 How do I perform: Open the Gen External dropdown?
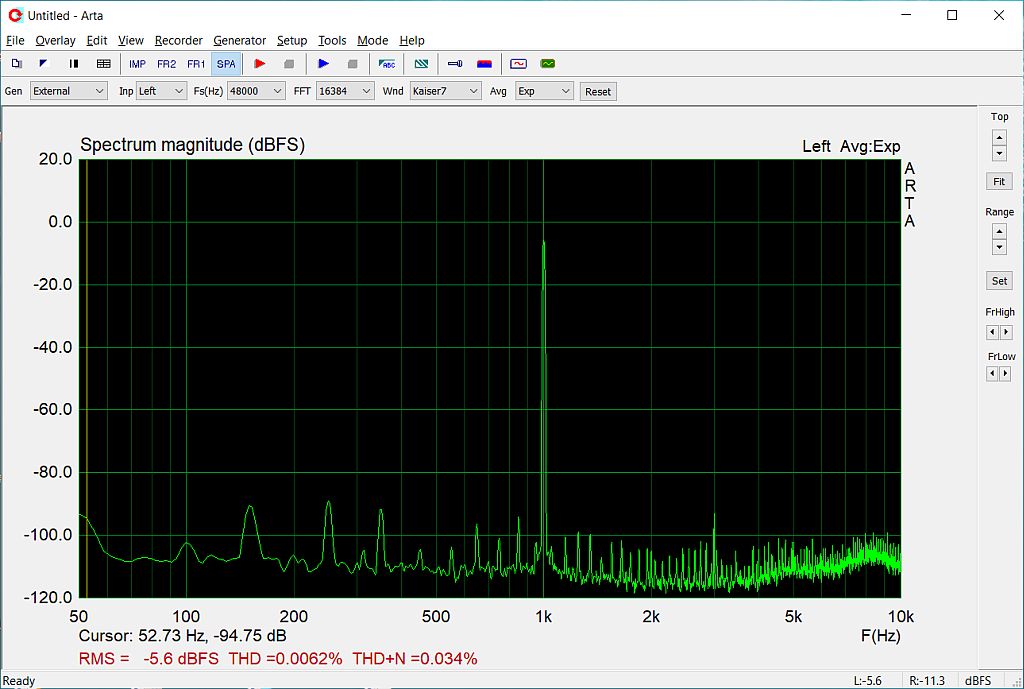point(69,91)
